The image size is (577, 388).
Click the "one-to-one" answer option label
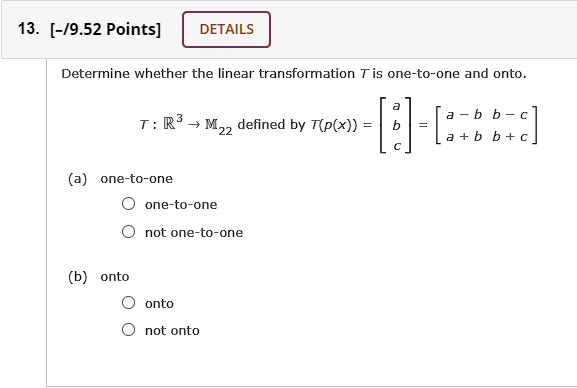point(181,205)
